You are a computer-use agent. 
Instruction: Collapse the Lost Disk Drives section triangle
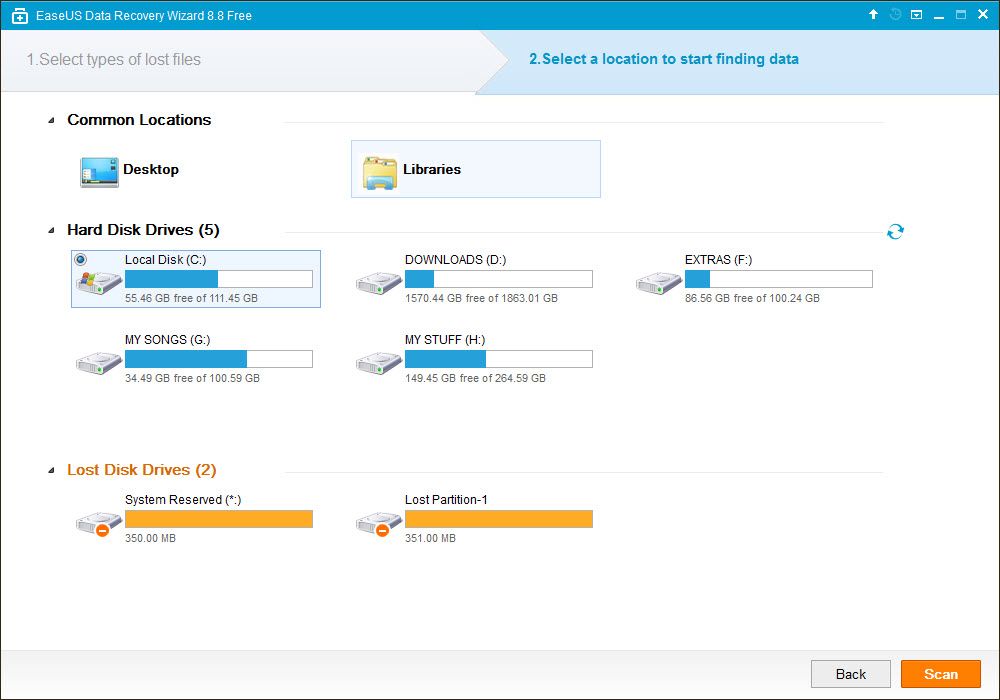[52, 471]
